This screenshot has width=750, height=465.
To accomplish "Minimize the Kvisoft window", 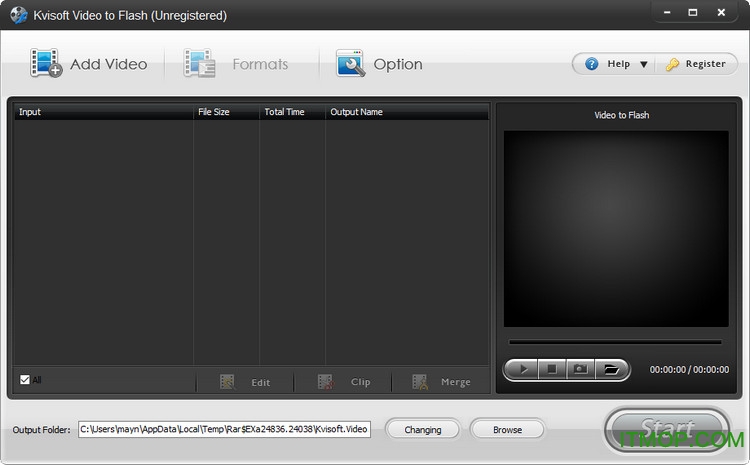I will 667,12.
